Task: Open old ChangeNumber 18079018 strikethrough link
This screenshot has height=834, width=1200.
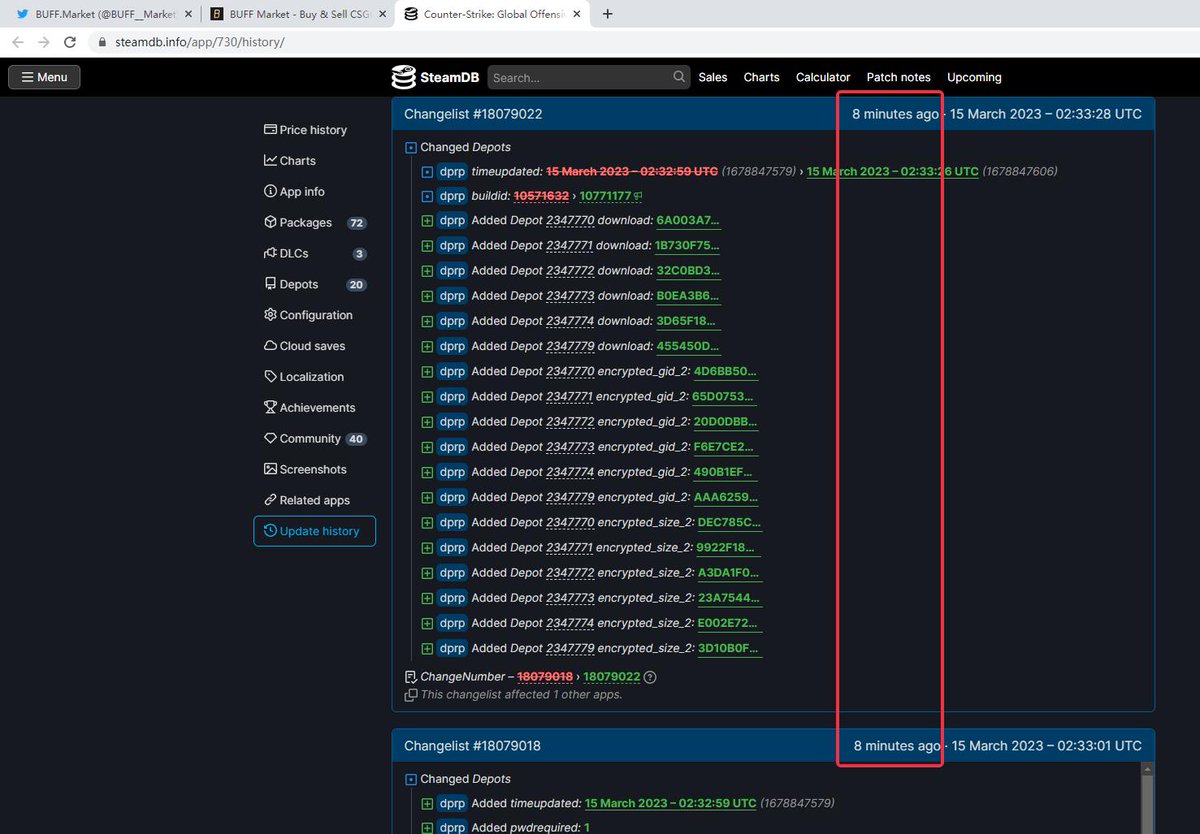Action: pos(545,677)
